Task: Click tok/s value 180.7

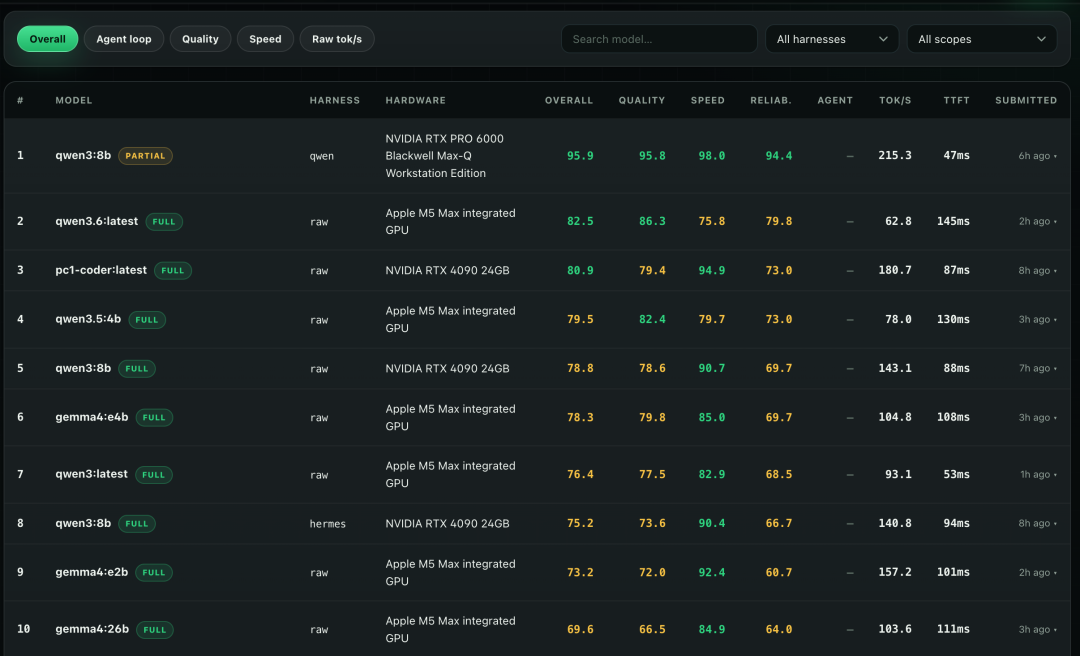Action: coord(895,270)
